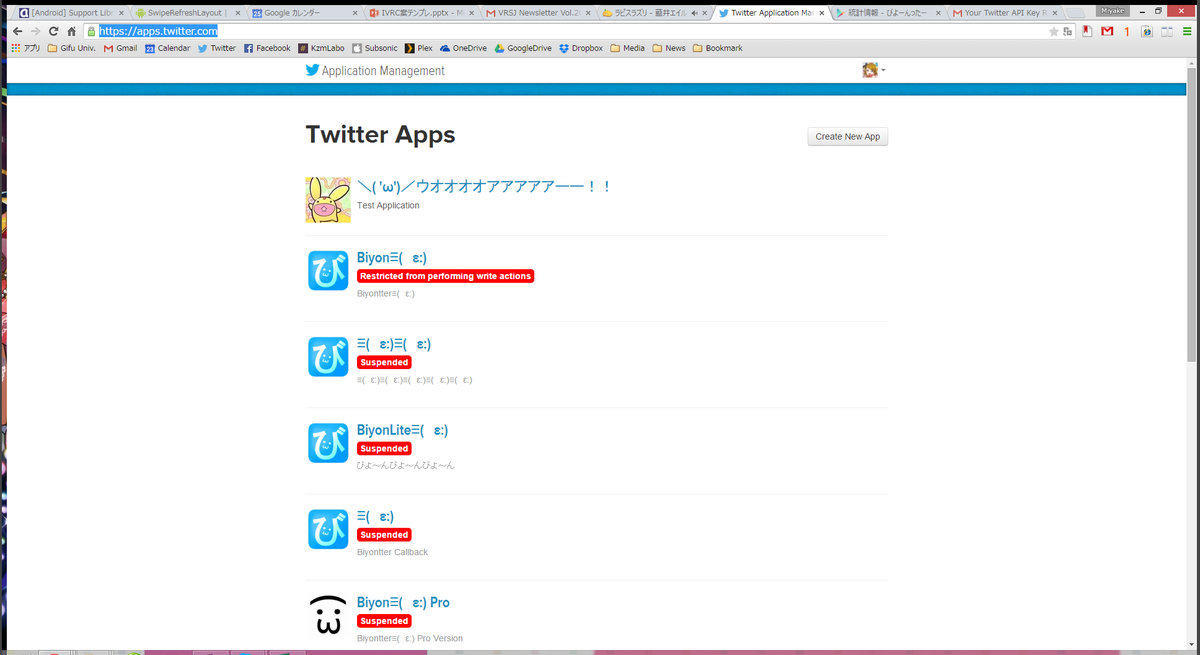Click the rabbit Test Application thumbnail

[x=328, y=200]
